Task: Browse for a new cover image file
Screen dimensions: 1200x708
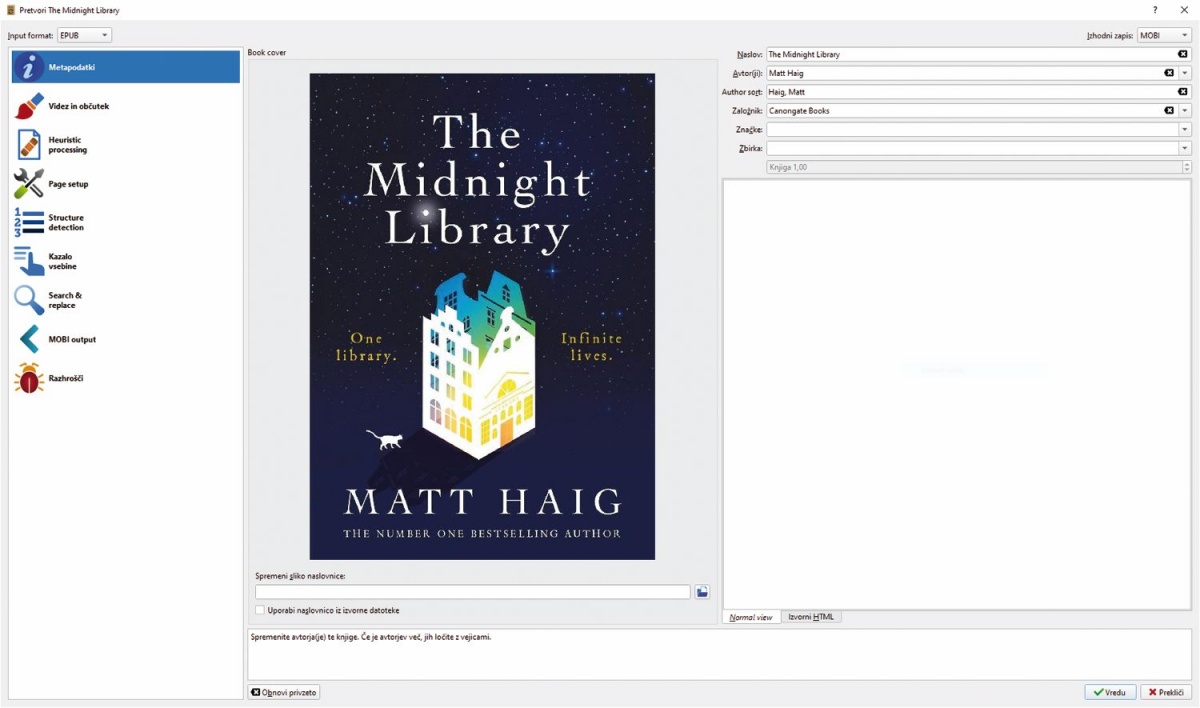Action: tap(702, 592)
